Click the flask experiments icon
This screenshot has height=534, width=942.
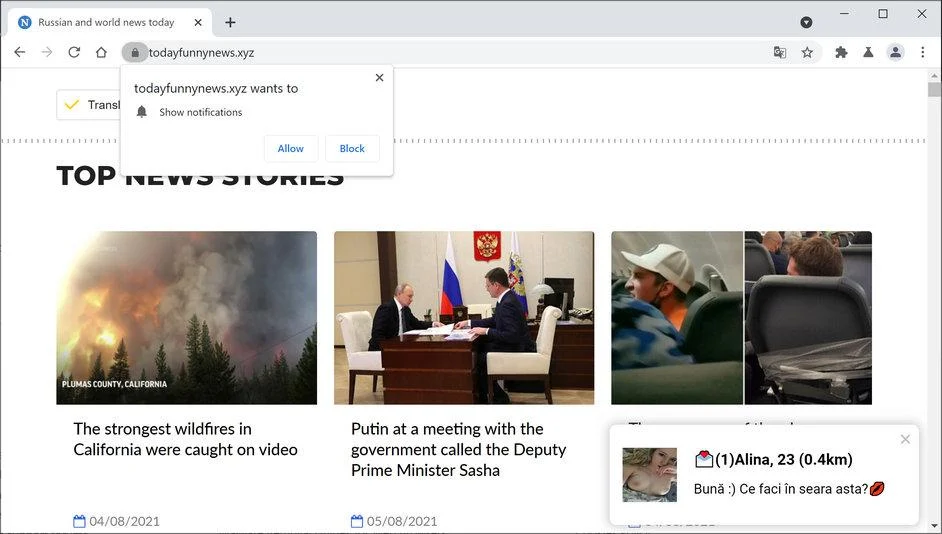click(868, 52)
